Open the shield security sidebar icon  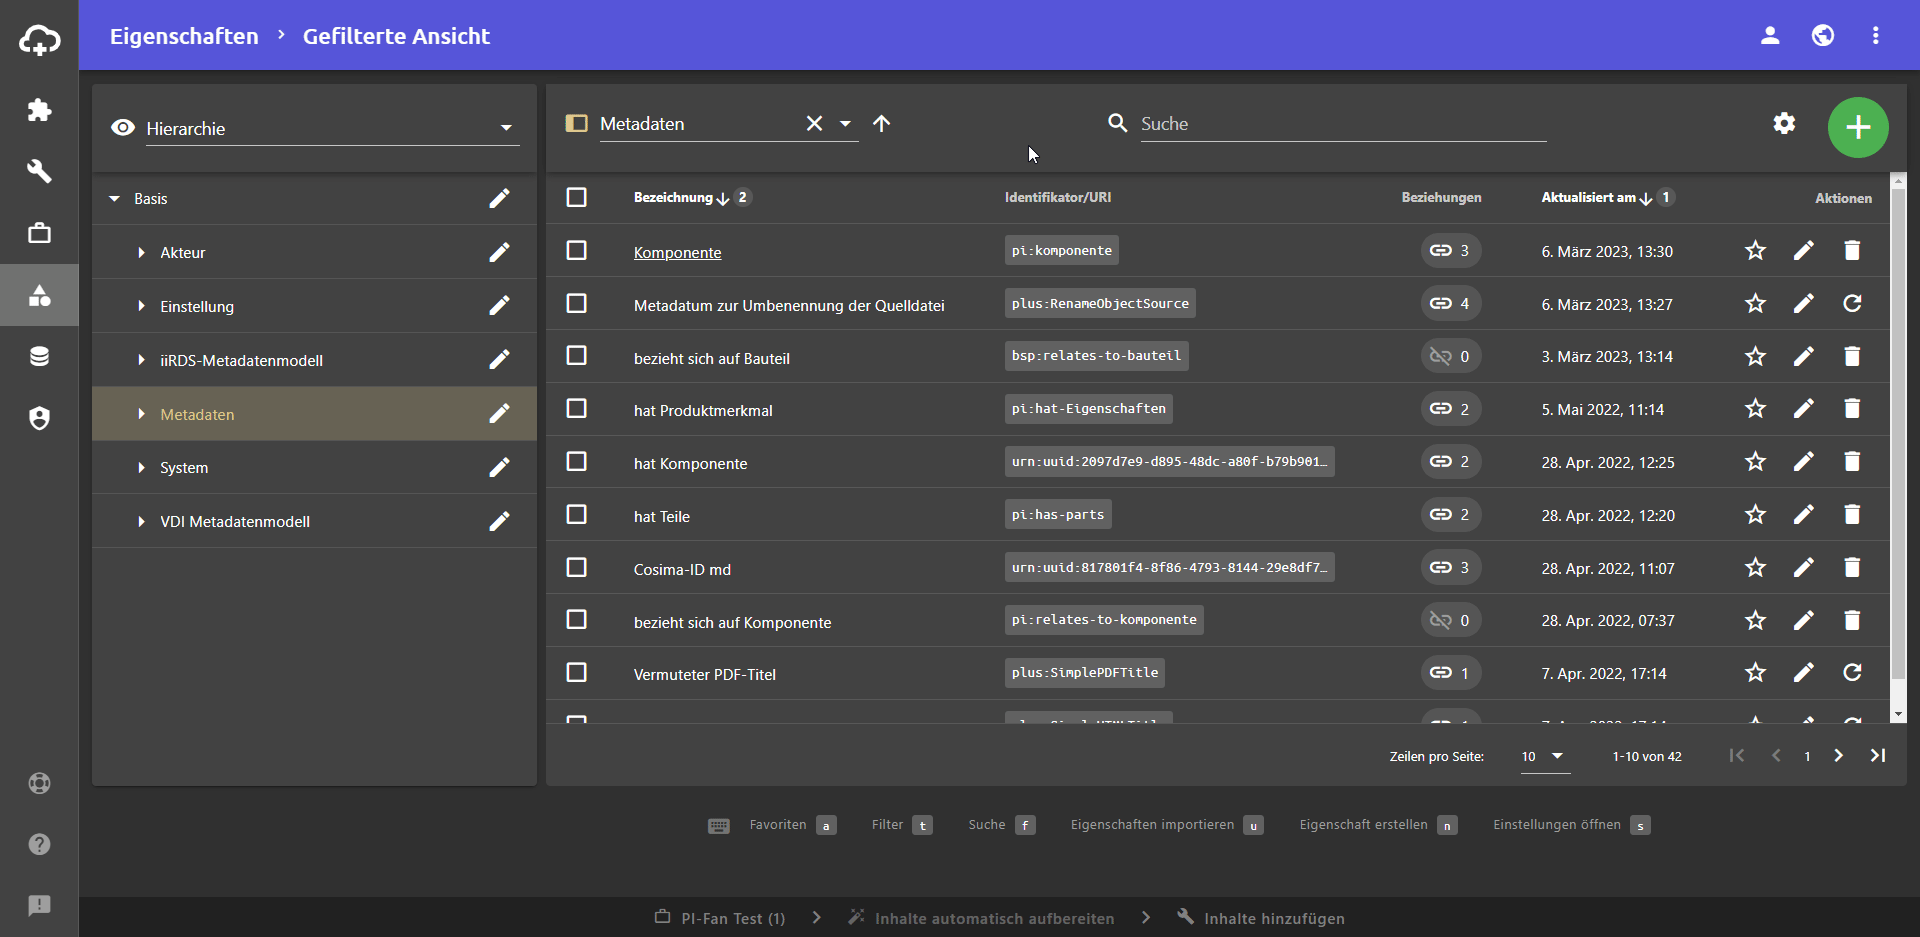[39, 418]
